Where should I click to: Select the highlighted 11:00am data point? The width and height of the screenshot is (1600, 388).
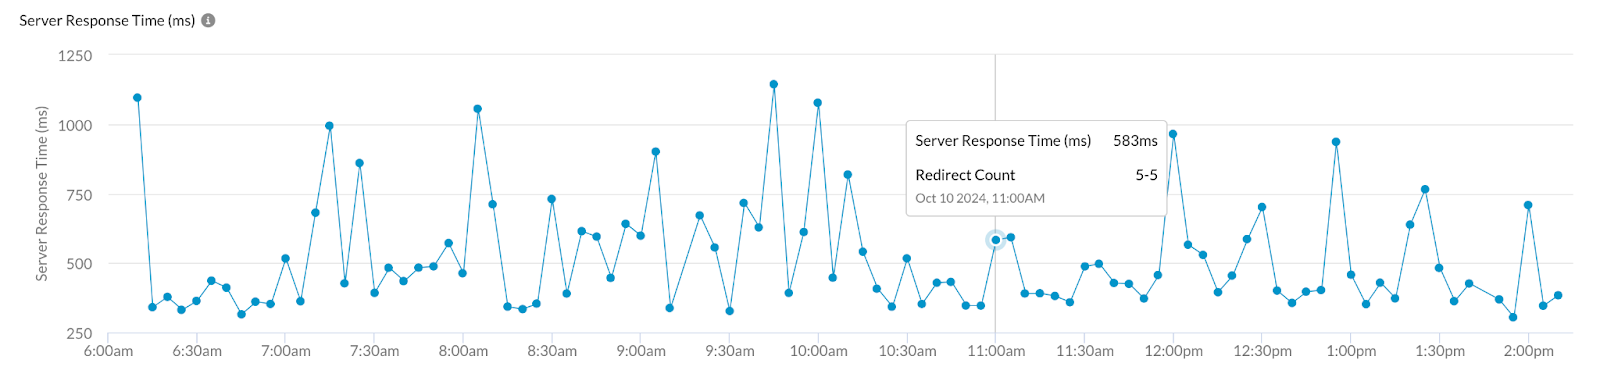pos(995,240)
